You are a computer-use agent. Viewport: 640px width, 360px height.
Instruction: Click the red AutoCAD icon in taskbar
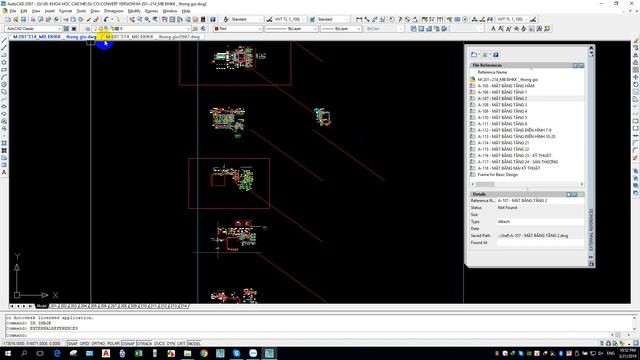tap(106, 353)
